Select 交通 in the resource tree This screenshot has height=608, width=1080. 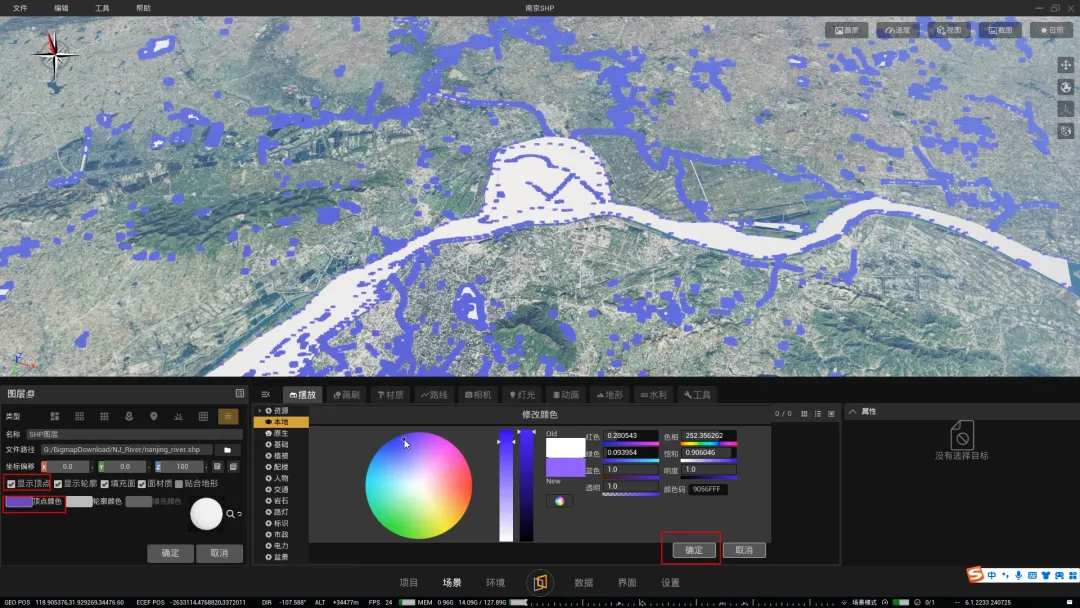[281, 490]
